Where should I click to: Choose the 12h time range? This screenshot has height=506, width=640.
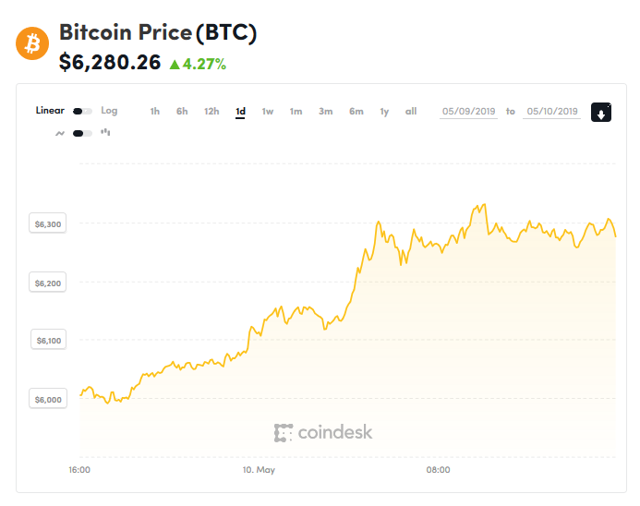click(x=211, y=111)
